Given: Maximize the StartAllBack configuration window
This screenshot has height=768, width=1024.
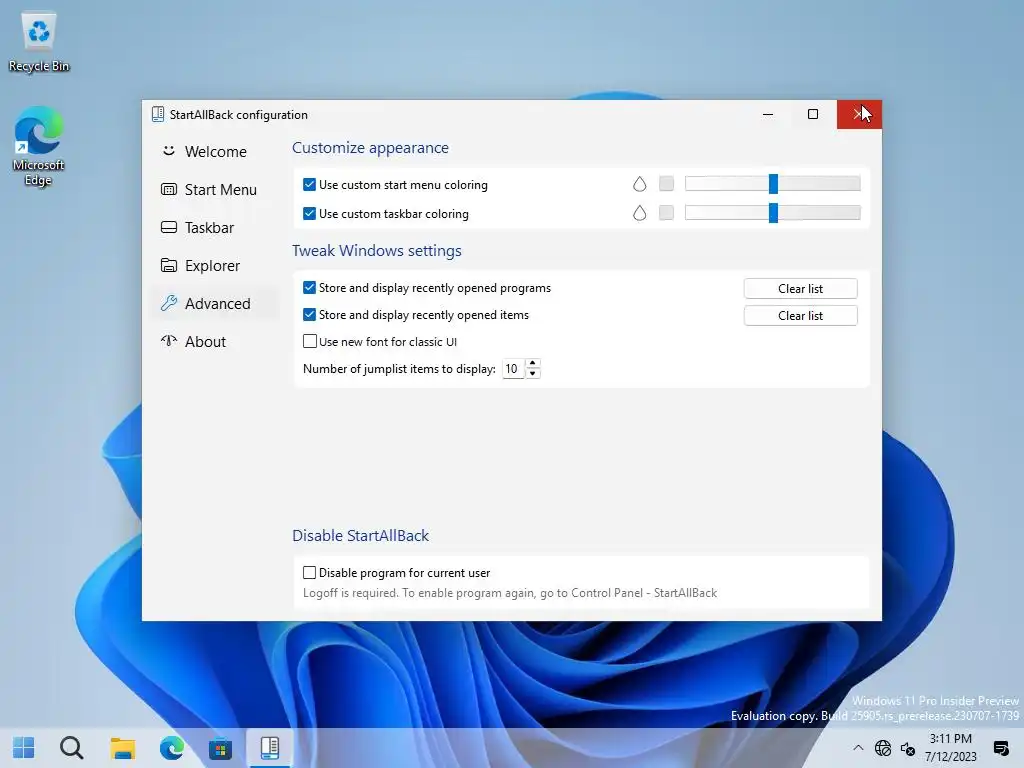Looking at the screenshot, I should (x=812, y=114).
